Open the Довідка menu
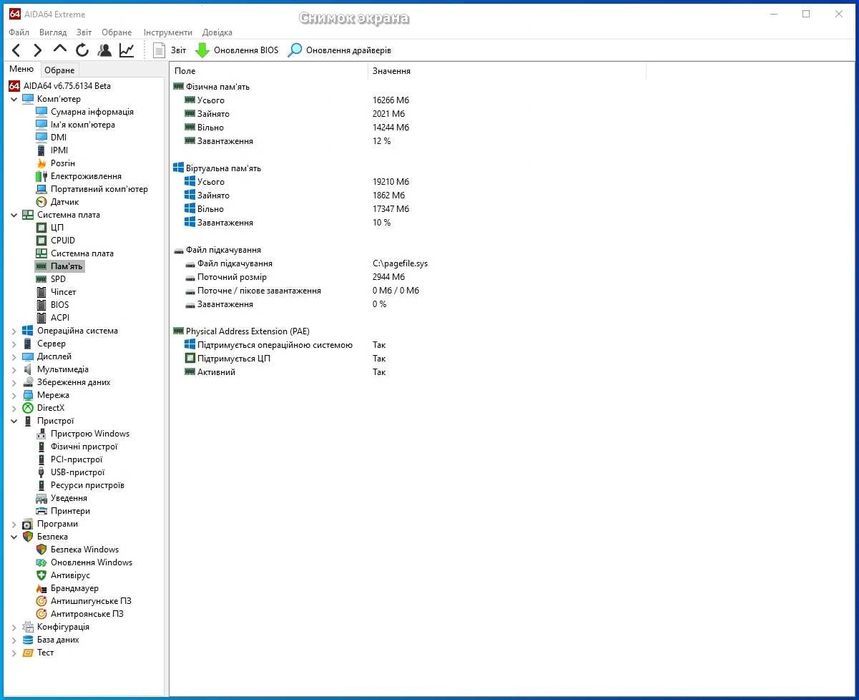The width and height of the screenshot is (859, 700). pyautogui.click(x=217, y=32)
